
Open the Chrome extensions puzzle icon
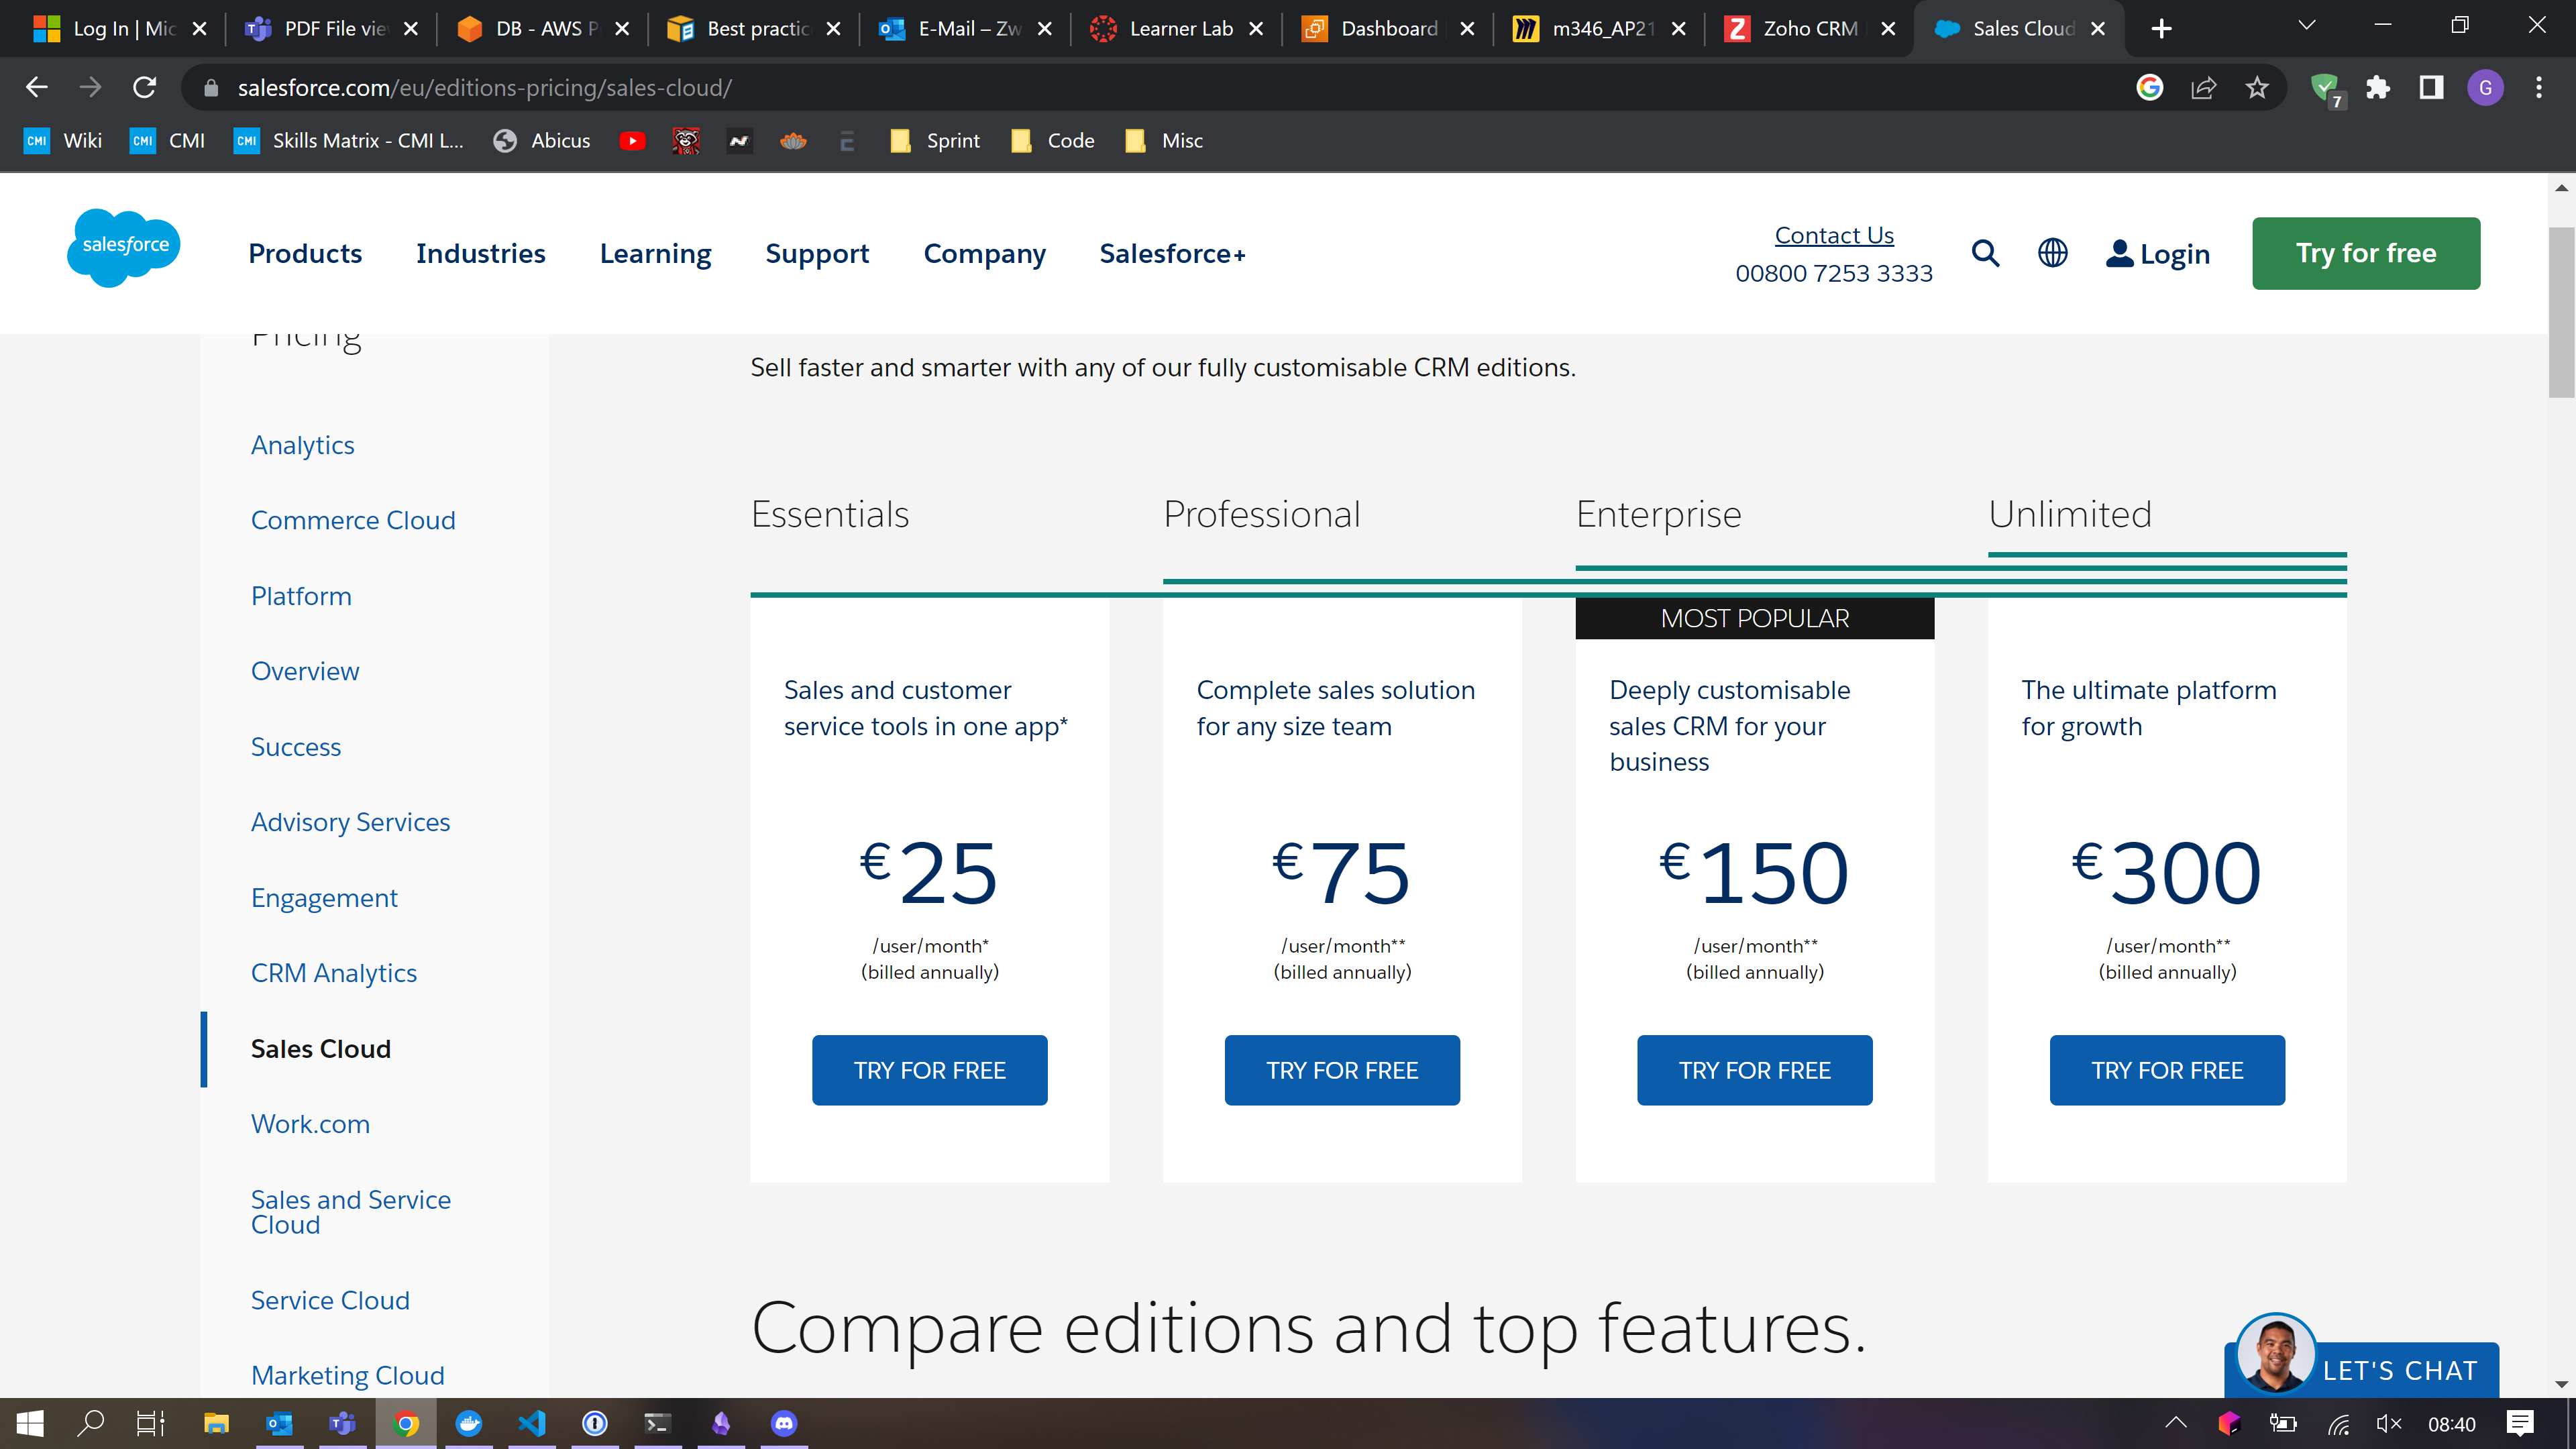pos(2377,88)
